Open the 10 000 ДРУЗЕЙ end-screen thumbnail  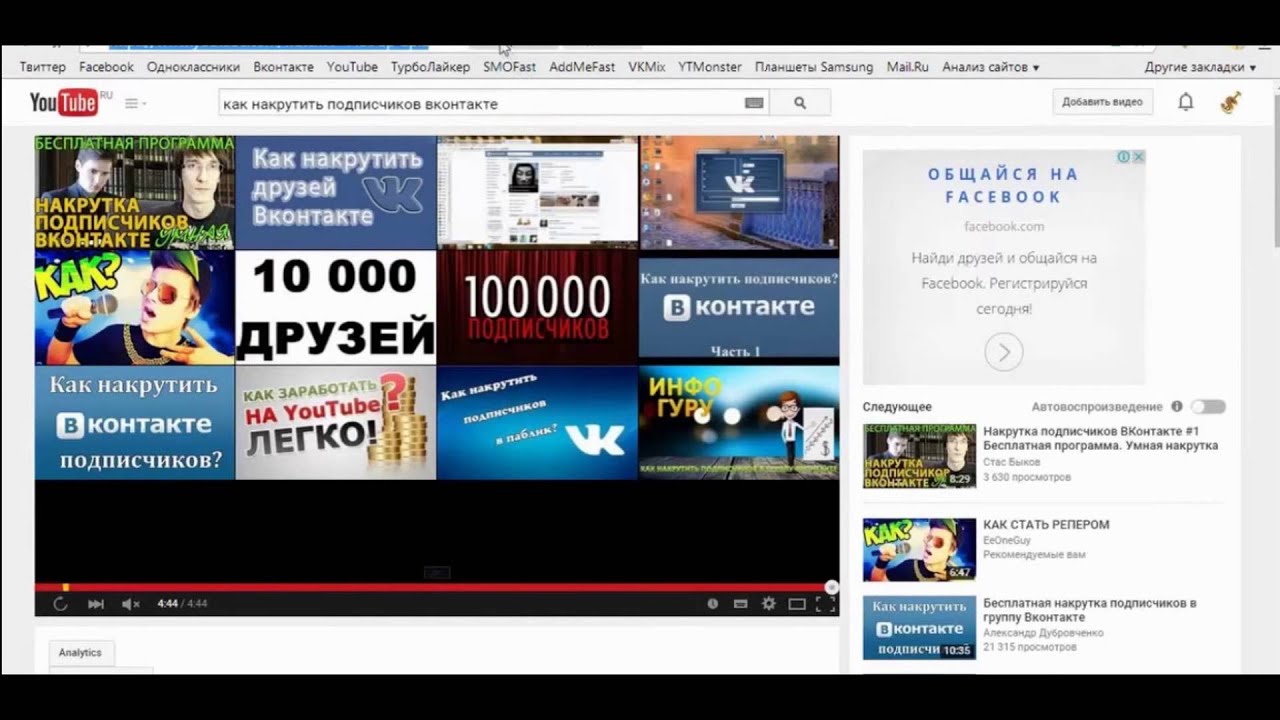pyautogui.click(x=336, y=307)
